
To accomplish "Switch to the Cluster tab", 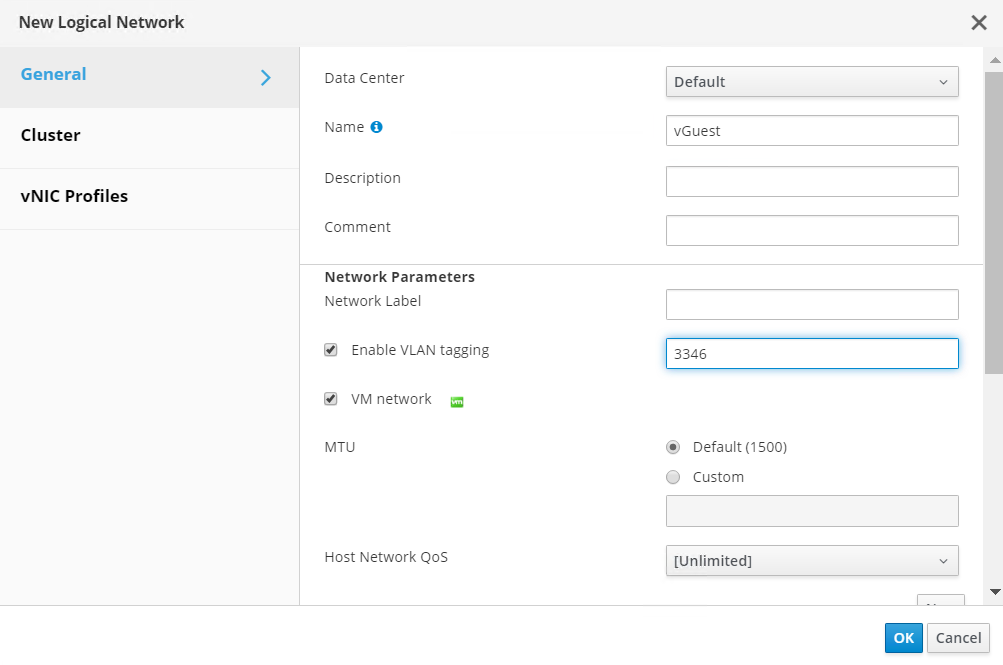I will coord(51,135).
